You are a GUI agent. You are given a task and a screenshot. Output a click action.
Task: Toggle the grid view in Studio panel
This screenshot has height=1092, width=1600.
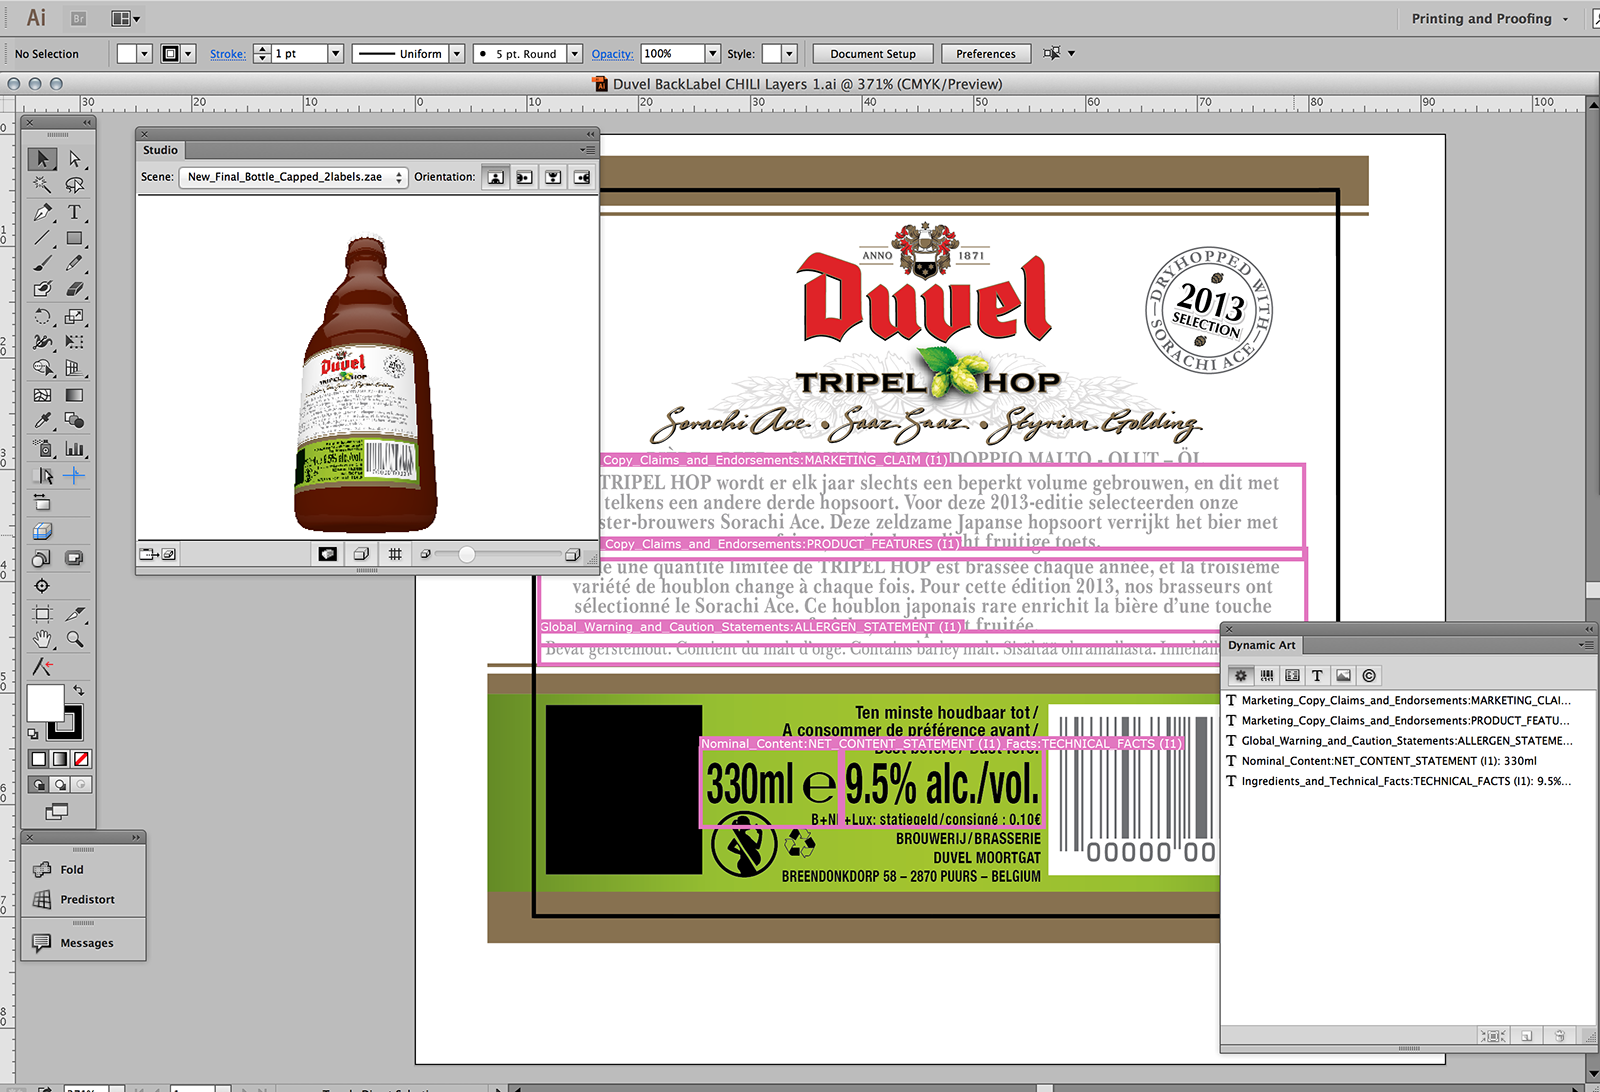(x=395, y=554)
